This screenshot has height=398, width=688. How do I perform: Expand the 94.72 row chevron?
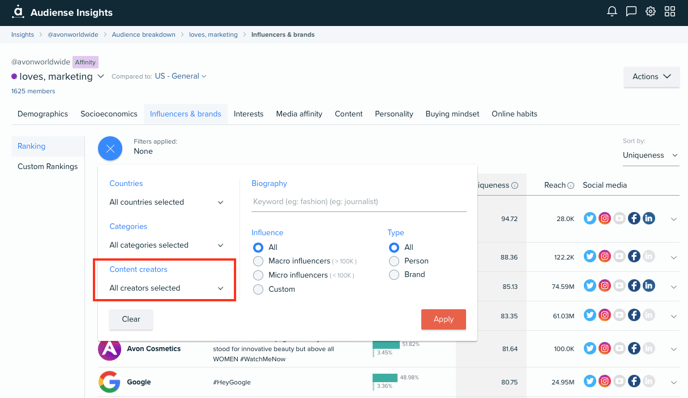(674, 219)
